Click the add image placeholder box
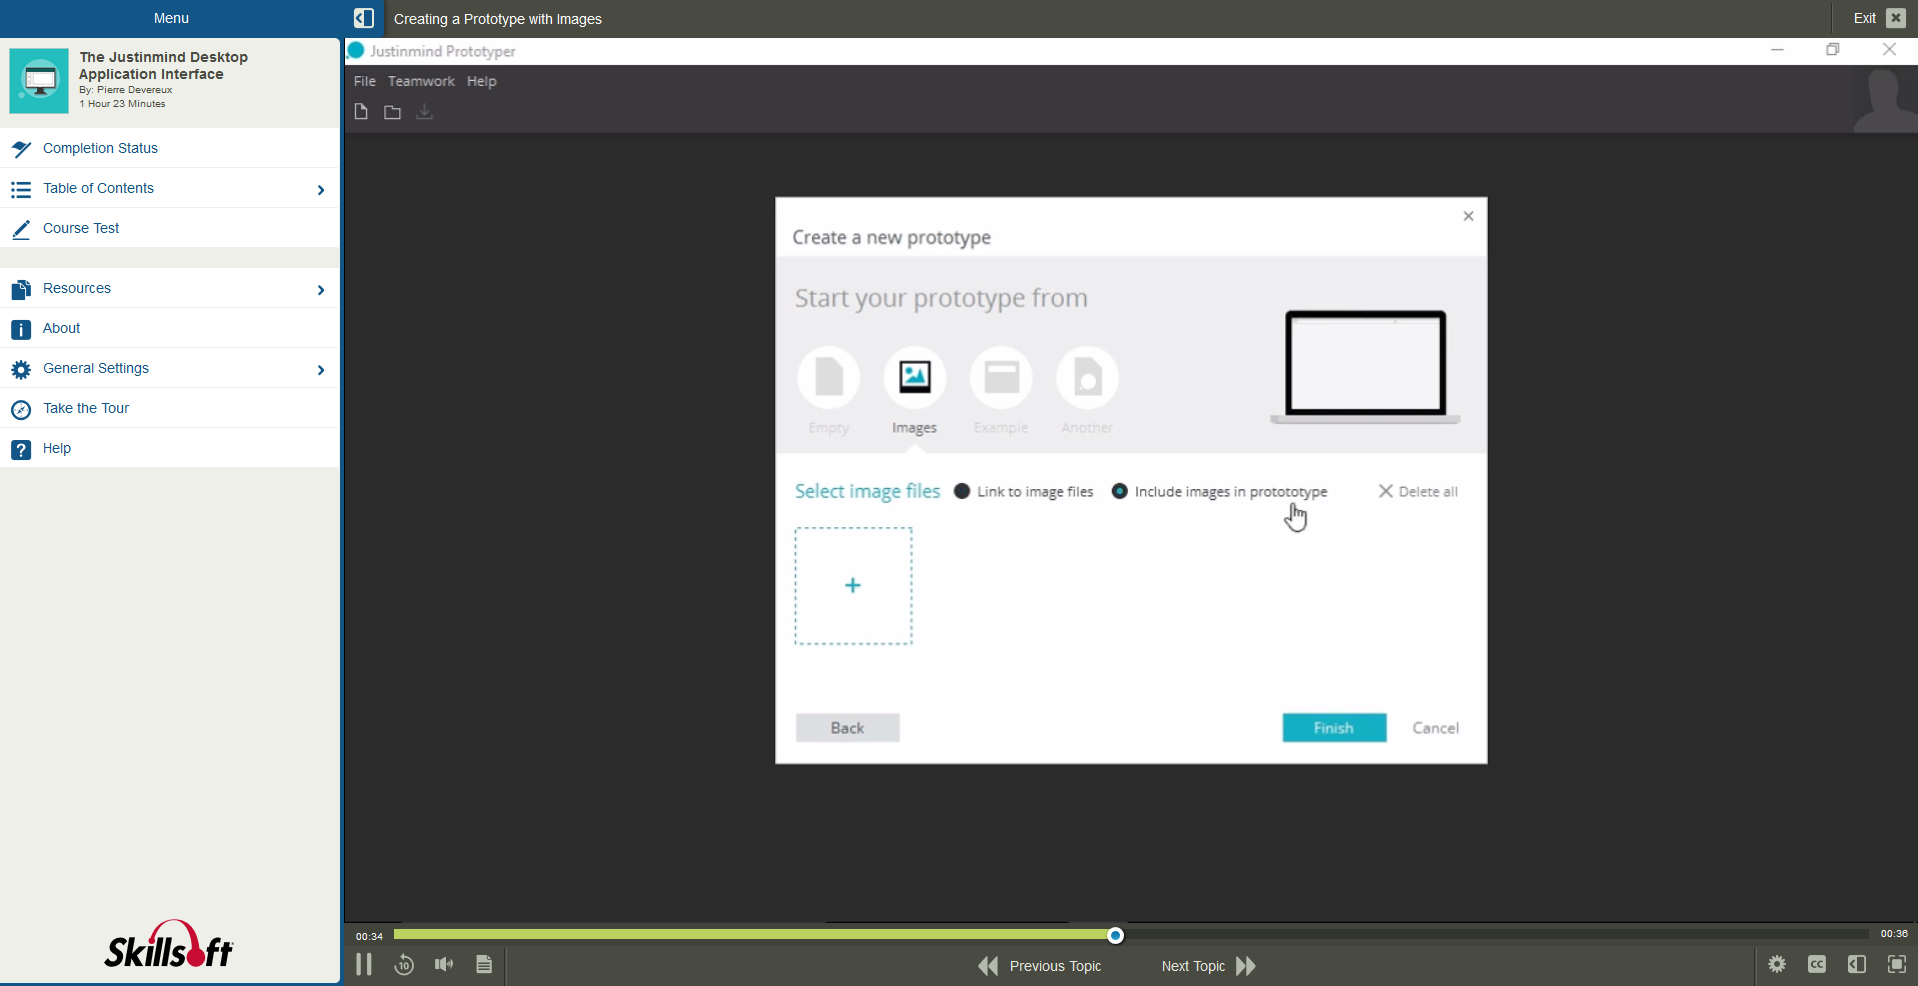The width and height of the screenshot is (1918, 986). coord(853,586)
